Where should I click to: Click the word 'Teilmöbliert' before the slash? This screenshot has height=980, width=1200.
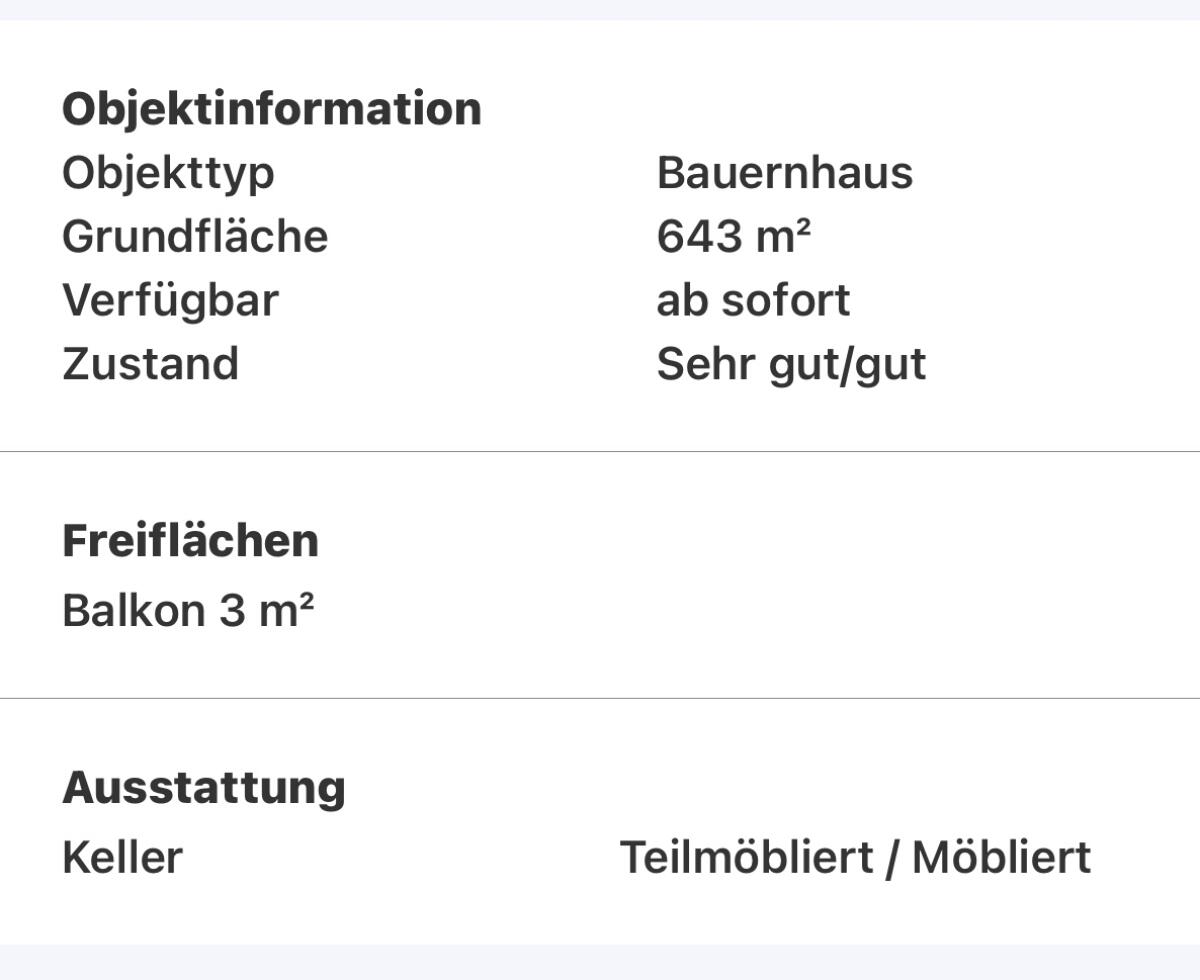click(x=747, y=858)
